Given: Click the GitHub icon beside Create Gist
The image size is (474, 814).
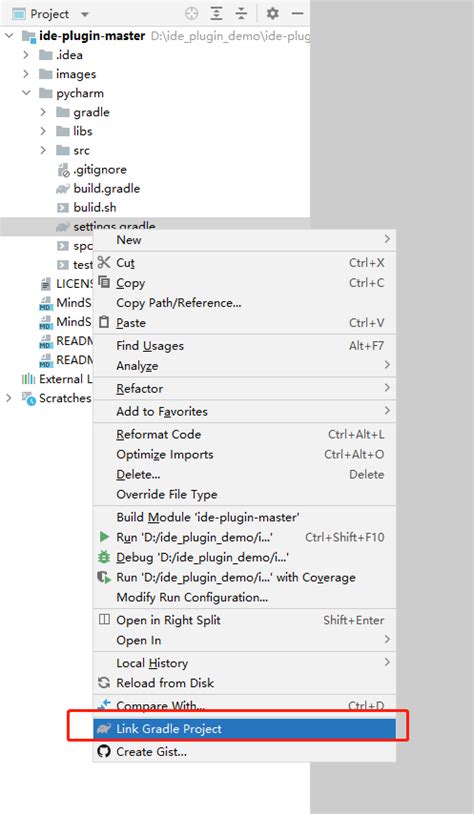Looking at the screenshot, I should (104, 751).
